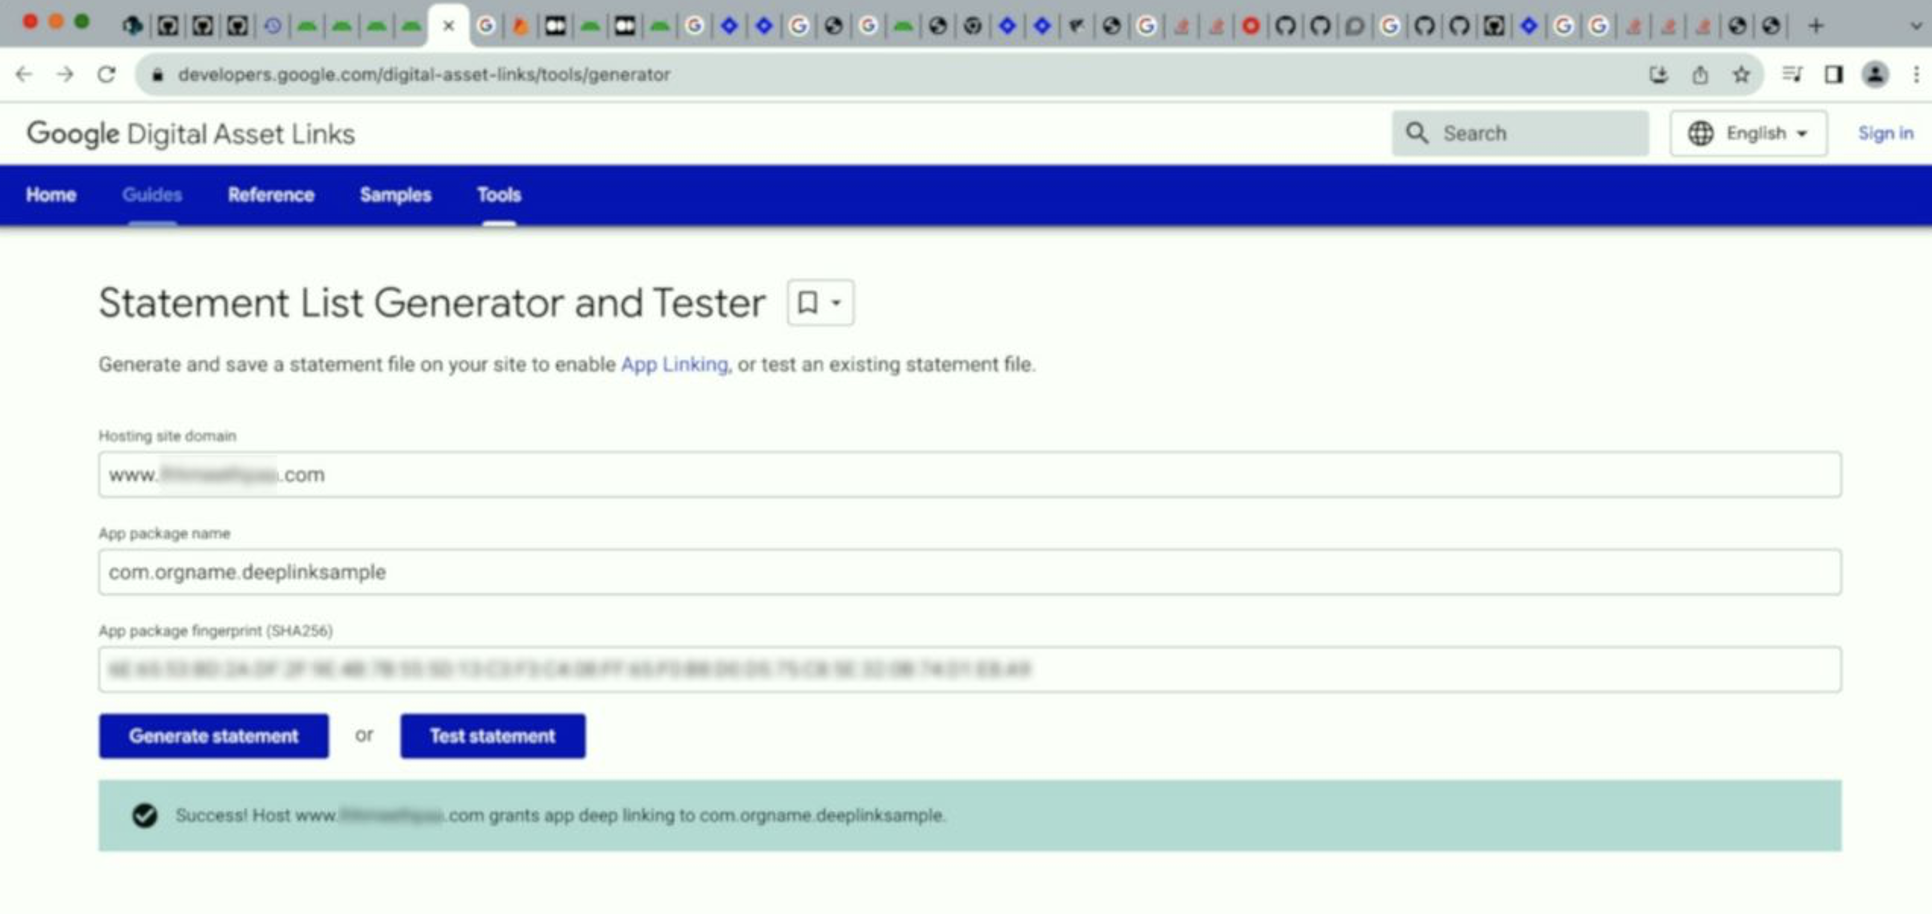Expand the tab search chevron
Screen dimensions: 1932x914
1915,26
